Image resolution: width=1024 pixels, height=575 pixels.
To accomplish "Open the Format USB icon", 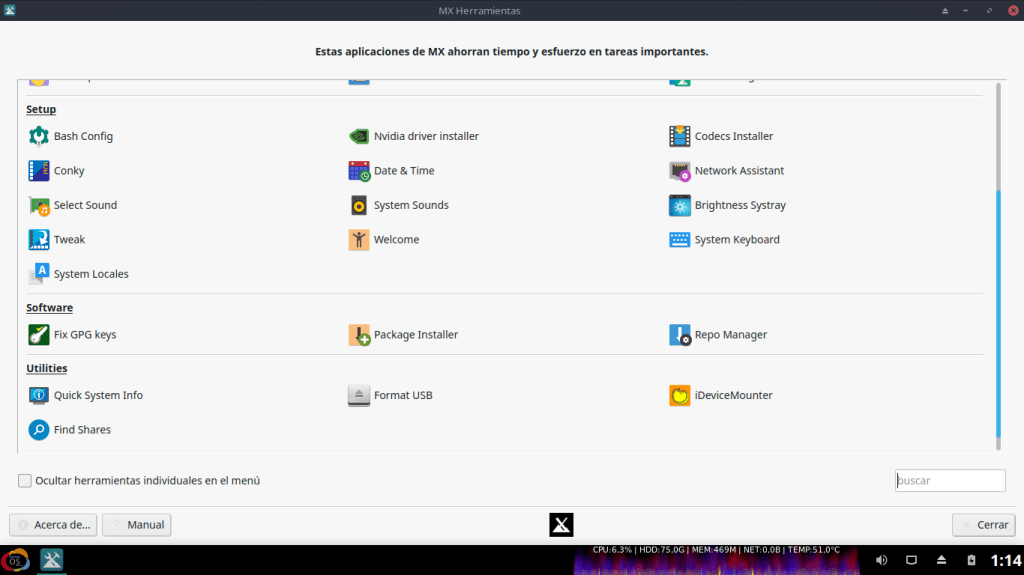I will pyautogui.click(x=359, y=395).
